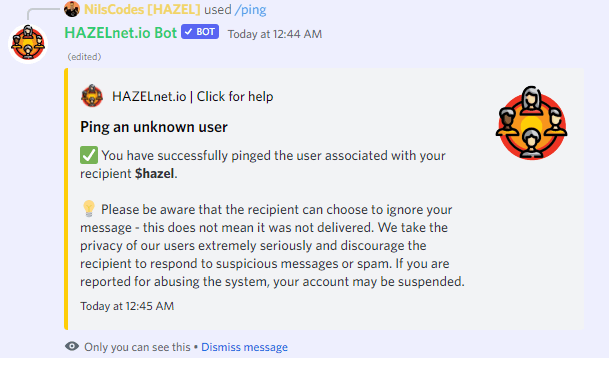Click embed footer timestamp 12:45 AM
The image size is (609, 365).
[127, 306]
